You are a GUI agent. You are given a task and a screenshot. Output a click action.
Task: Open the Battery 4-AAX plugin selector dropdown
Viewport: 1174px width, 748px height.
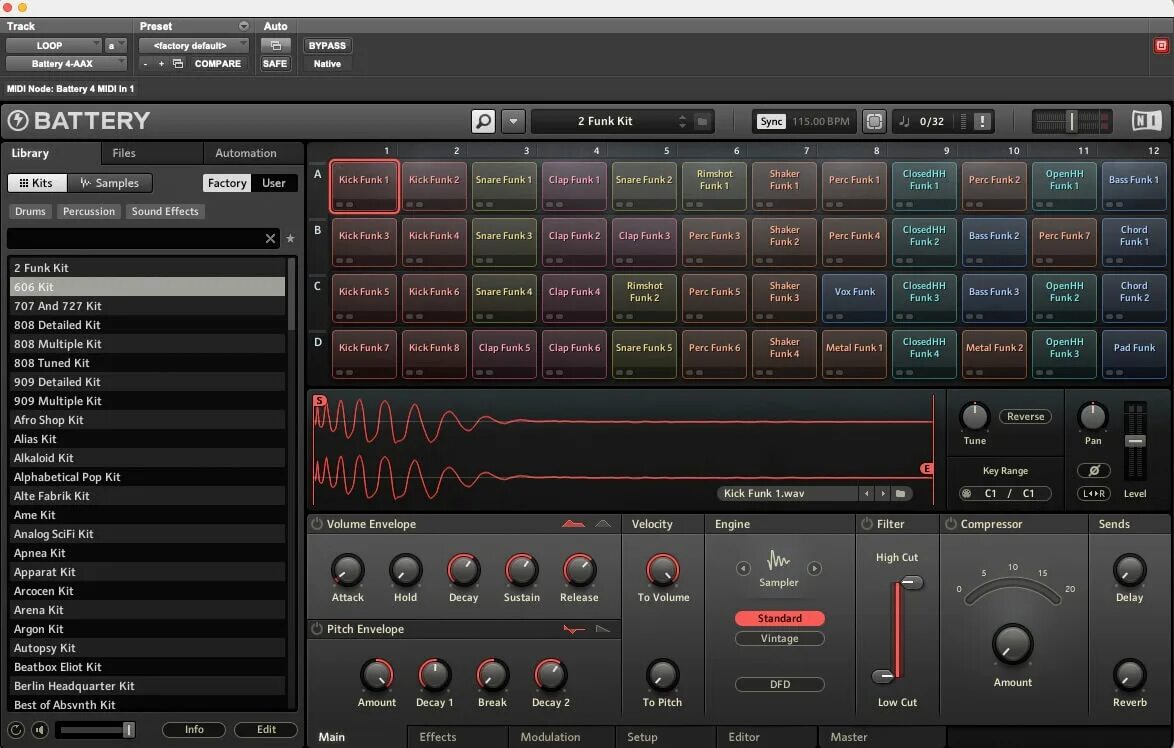tap(66, 64)
